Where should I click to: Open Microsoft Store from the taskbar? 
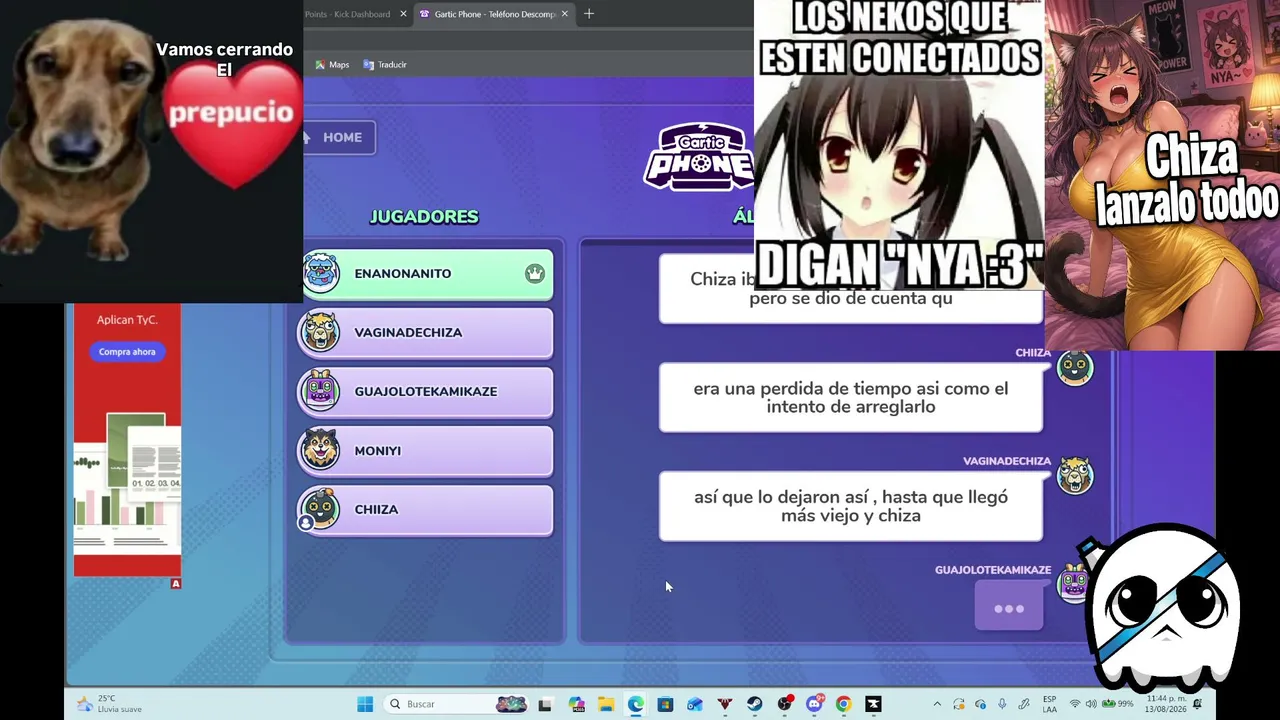[665, 704]
